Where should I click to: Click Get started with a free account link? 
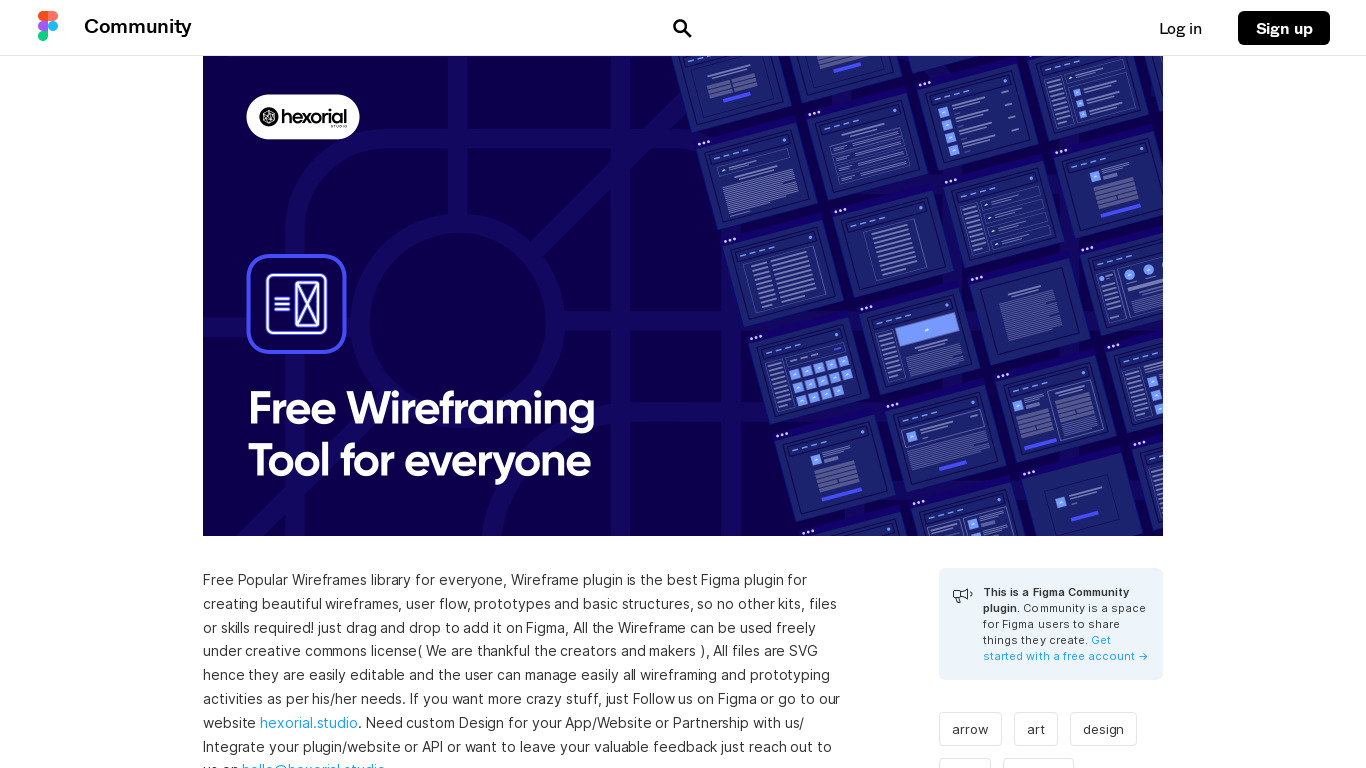click(x=1065, y=648)
